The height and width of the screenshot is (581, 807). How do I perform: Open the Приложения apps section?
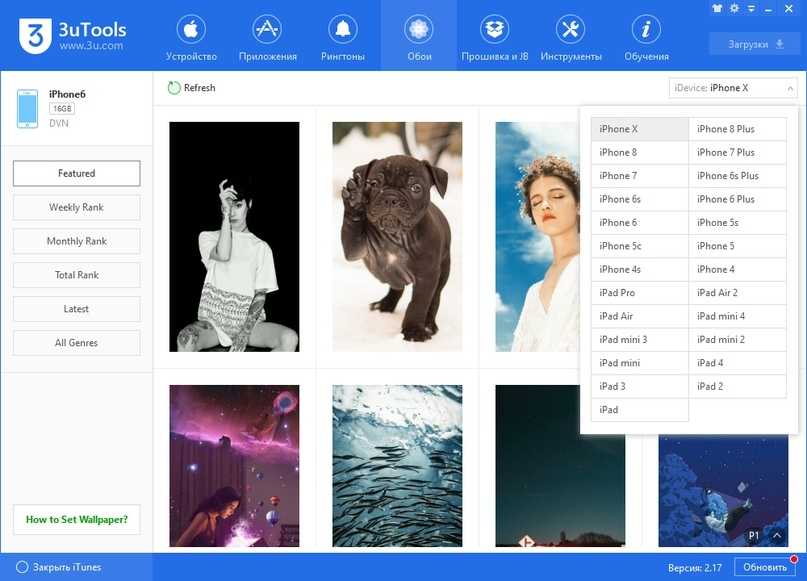coord(267,38)
